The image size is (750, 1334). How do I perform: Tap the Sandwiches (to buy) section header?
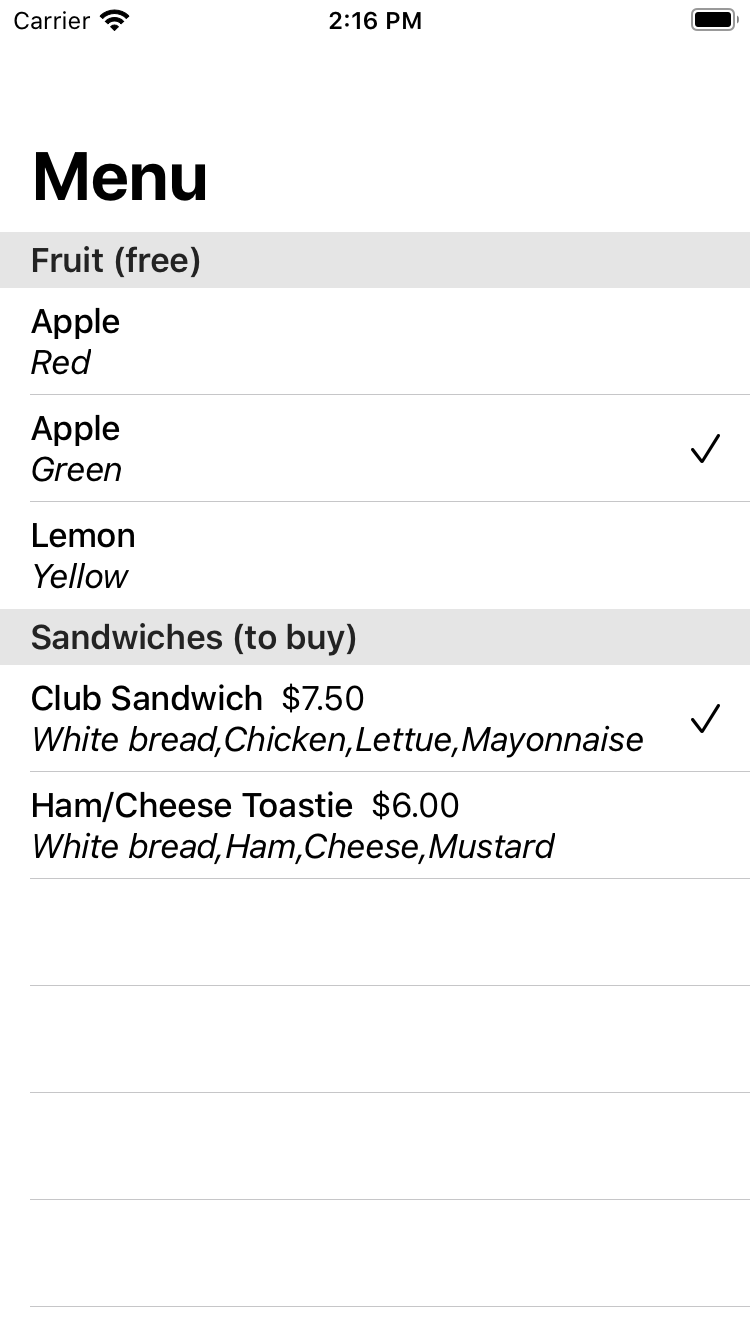pos(194,638)
